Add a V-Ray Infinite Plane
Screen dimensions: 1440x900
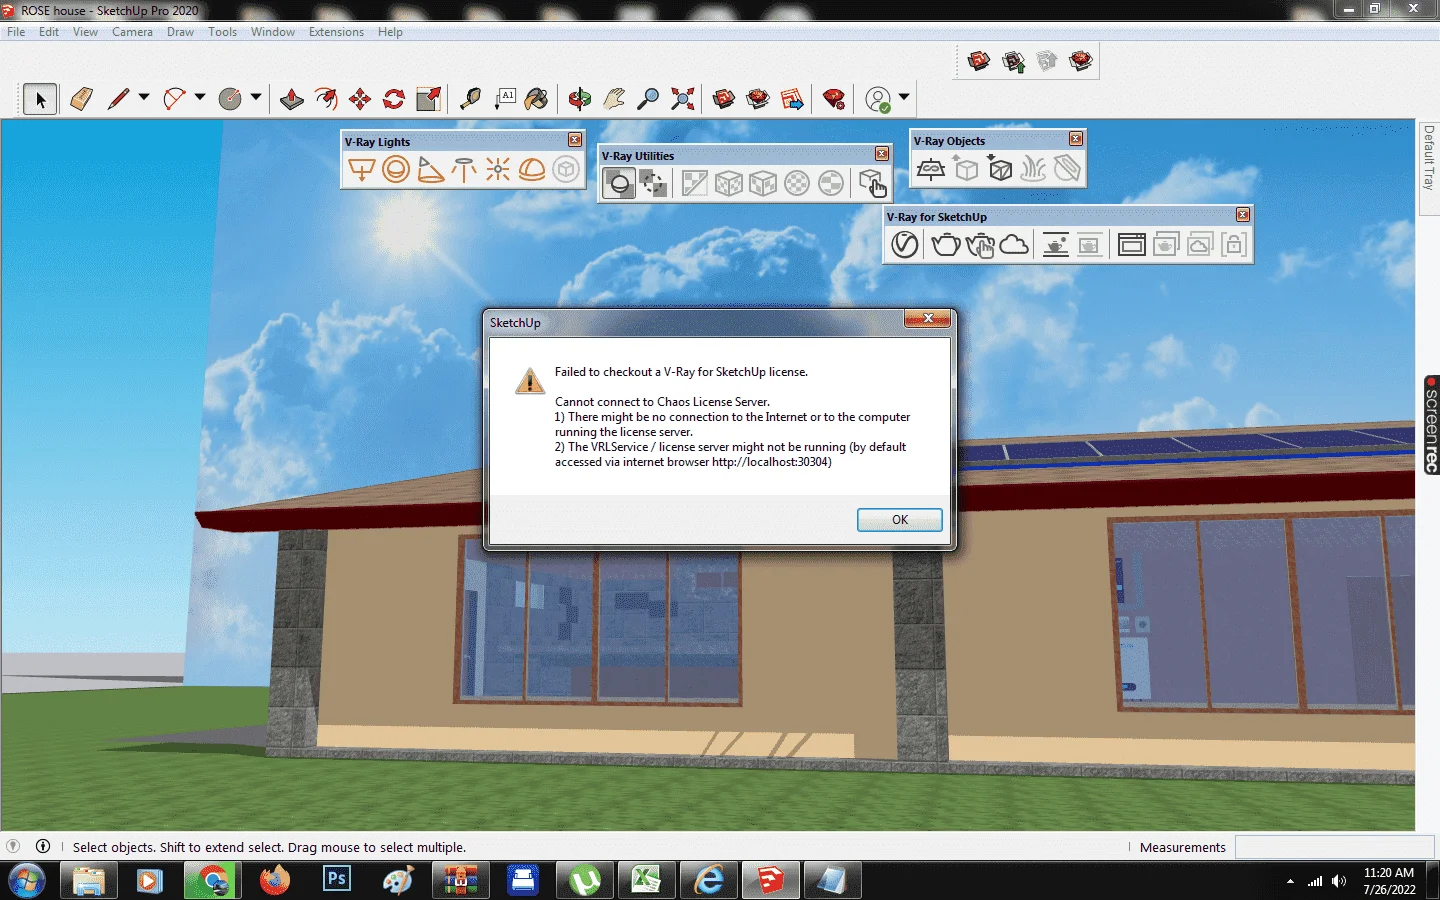point(931,168)
